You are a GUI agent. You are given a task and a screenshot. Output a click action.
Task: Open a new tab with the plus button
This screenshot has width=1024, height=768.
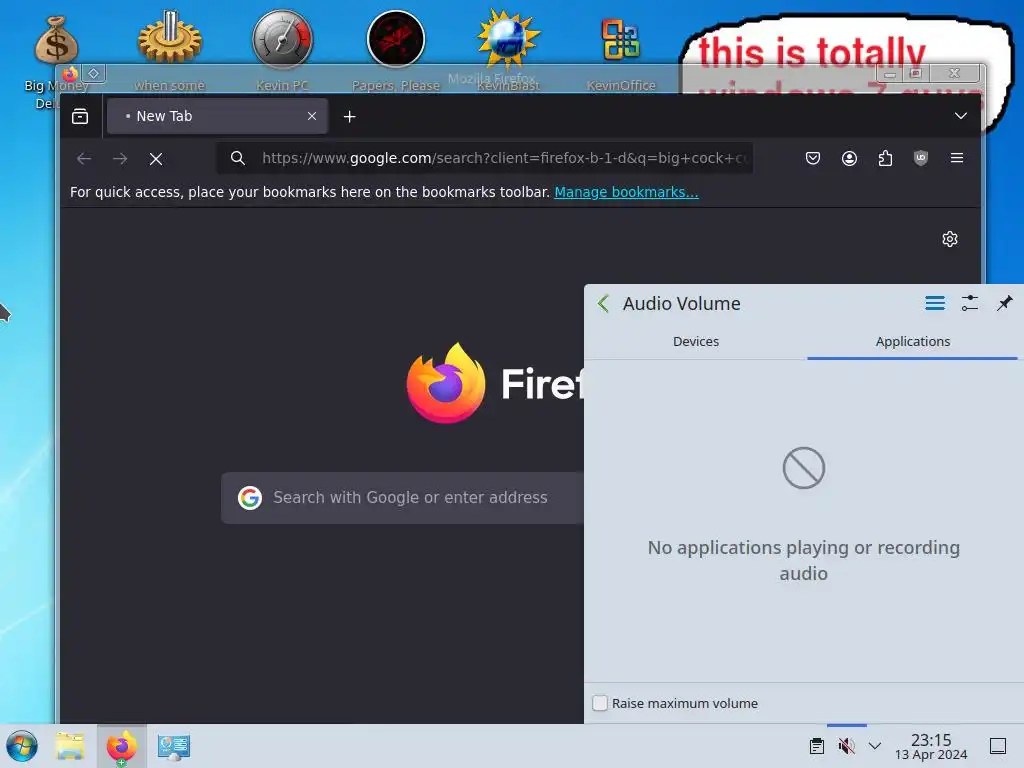349,116
